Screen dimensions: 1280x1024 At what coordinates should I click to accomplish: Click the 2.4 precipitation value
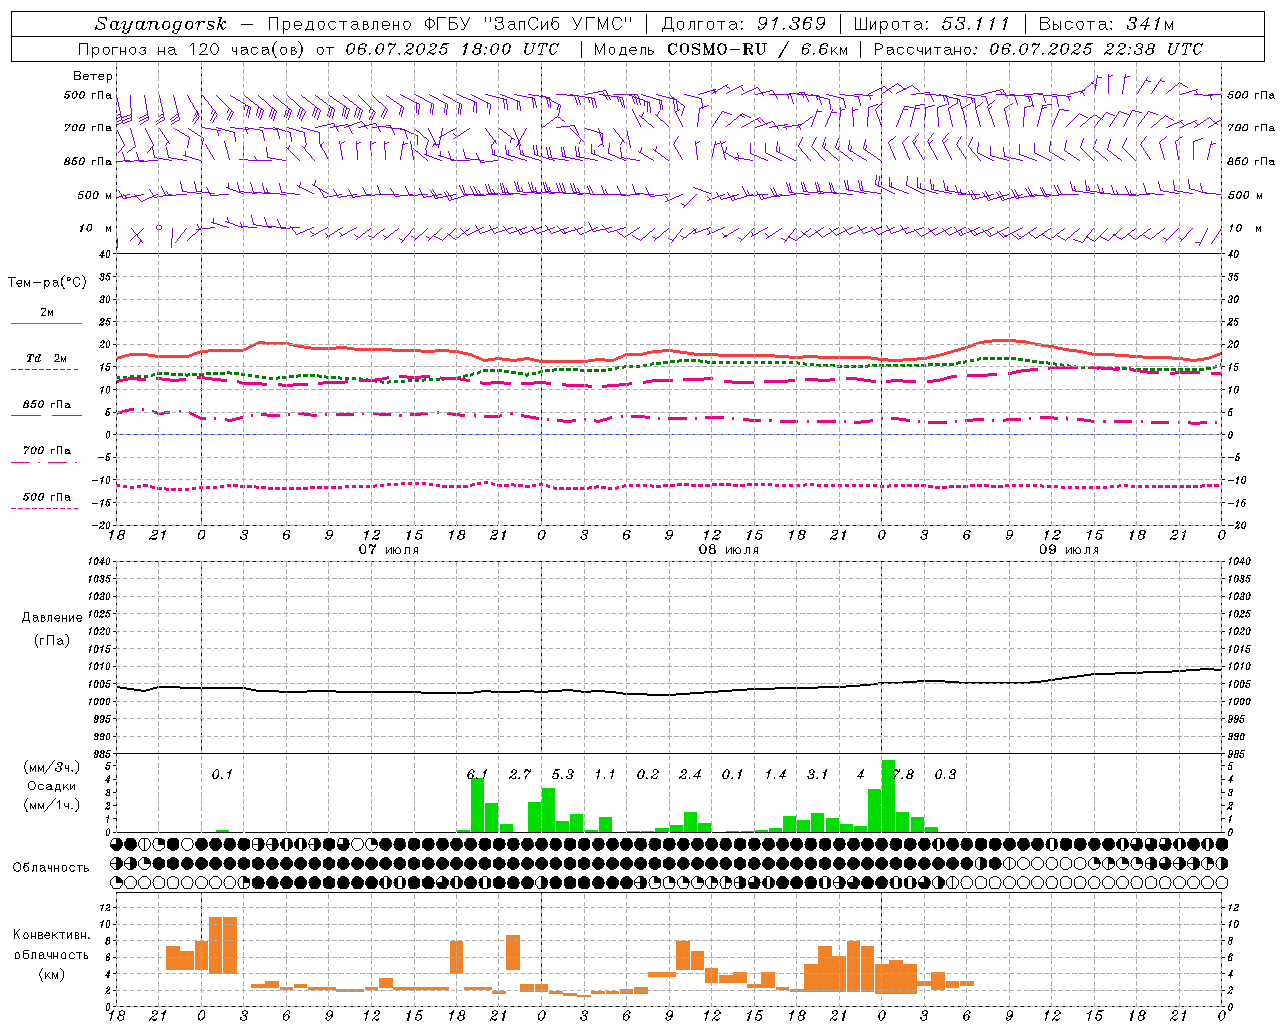[690, 774]
